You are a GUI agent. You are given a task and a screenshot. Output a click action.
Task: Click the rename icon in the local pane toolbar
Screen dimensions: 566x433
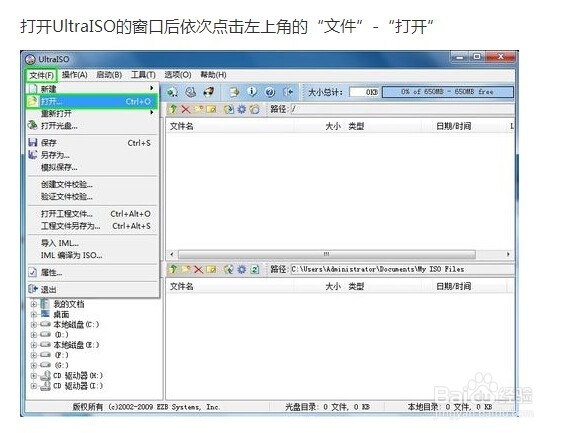click(211, 269)
